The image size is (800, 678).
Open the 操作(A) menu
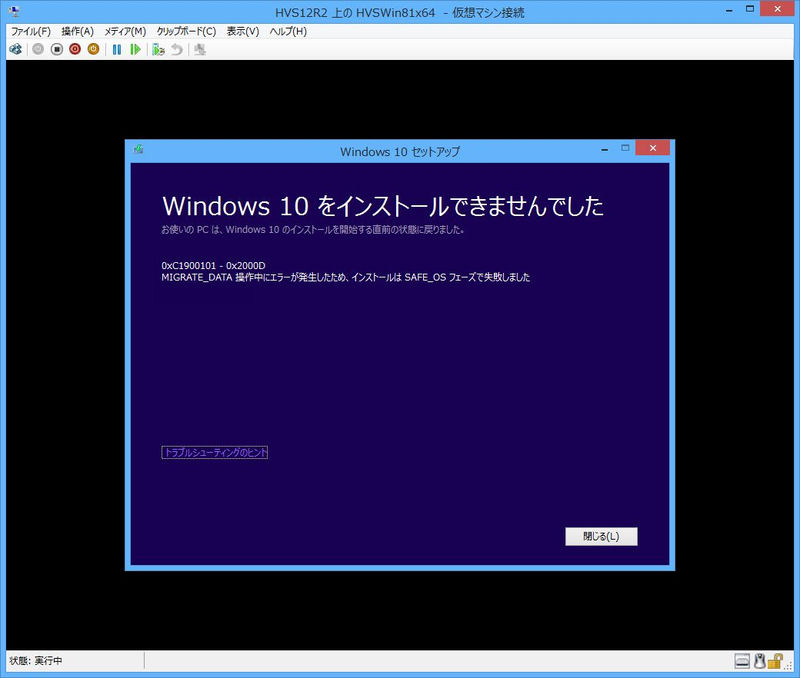[78, 32]
